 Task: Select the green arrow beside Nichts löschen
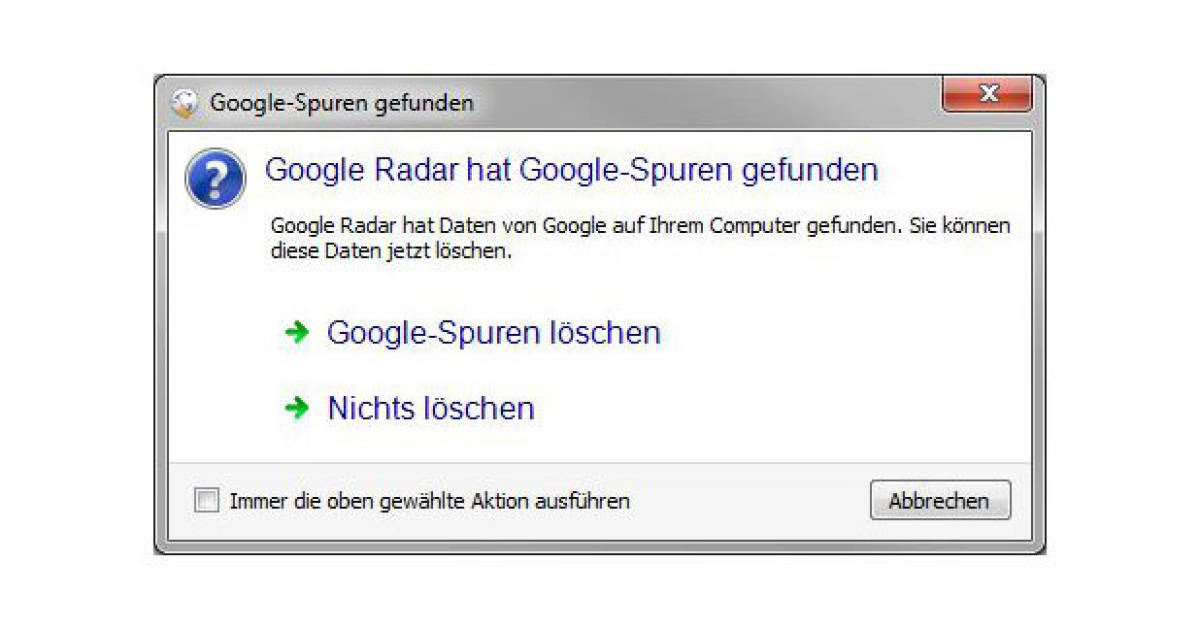click(x=296, y=407)
